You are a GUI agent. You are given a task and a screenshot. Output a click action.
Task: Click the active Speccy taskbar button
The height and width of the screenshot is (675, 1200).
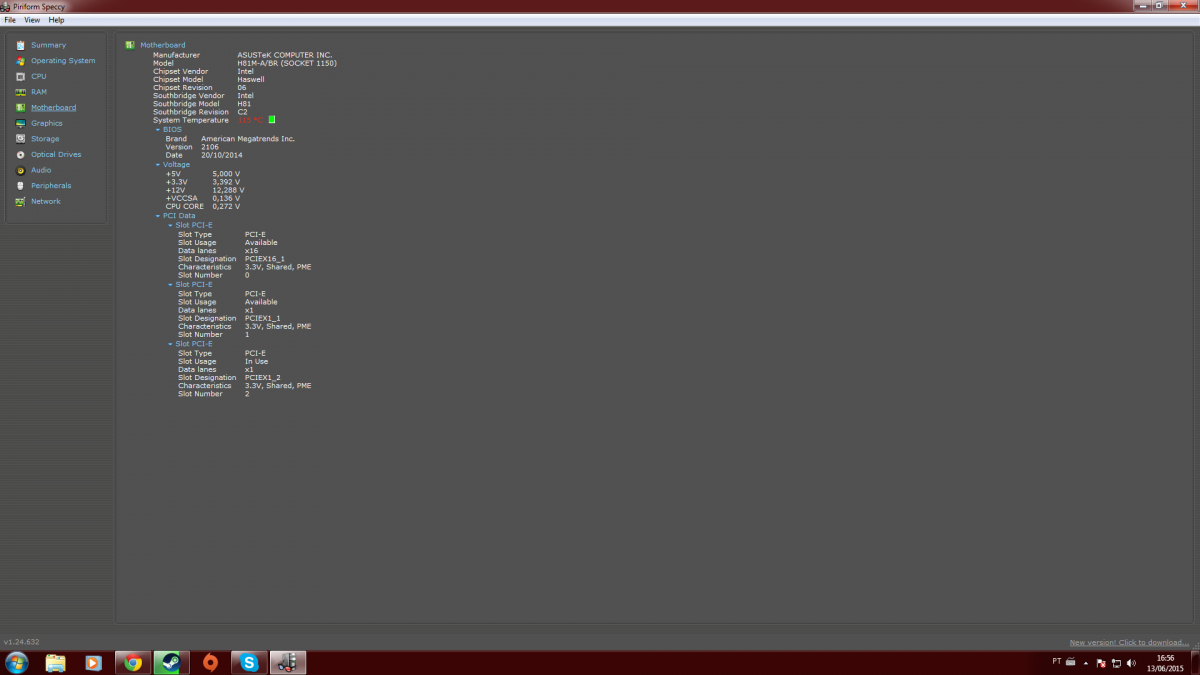288,662
